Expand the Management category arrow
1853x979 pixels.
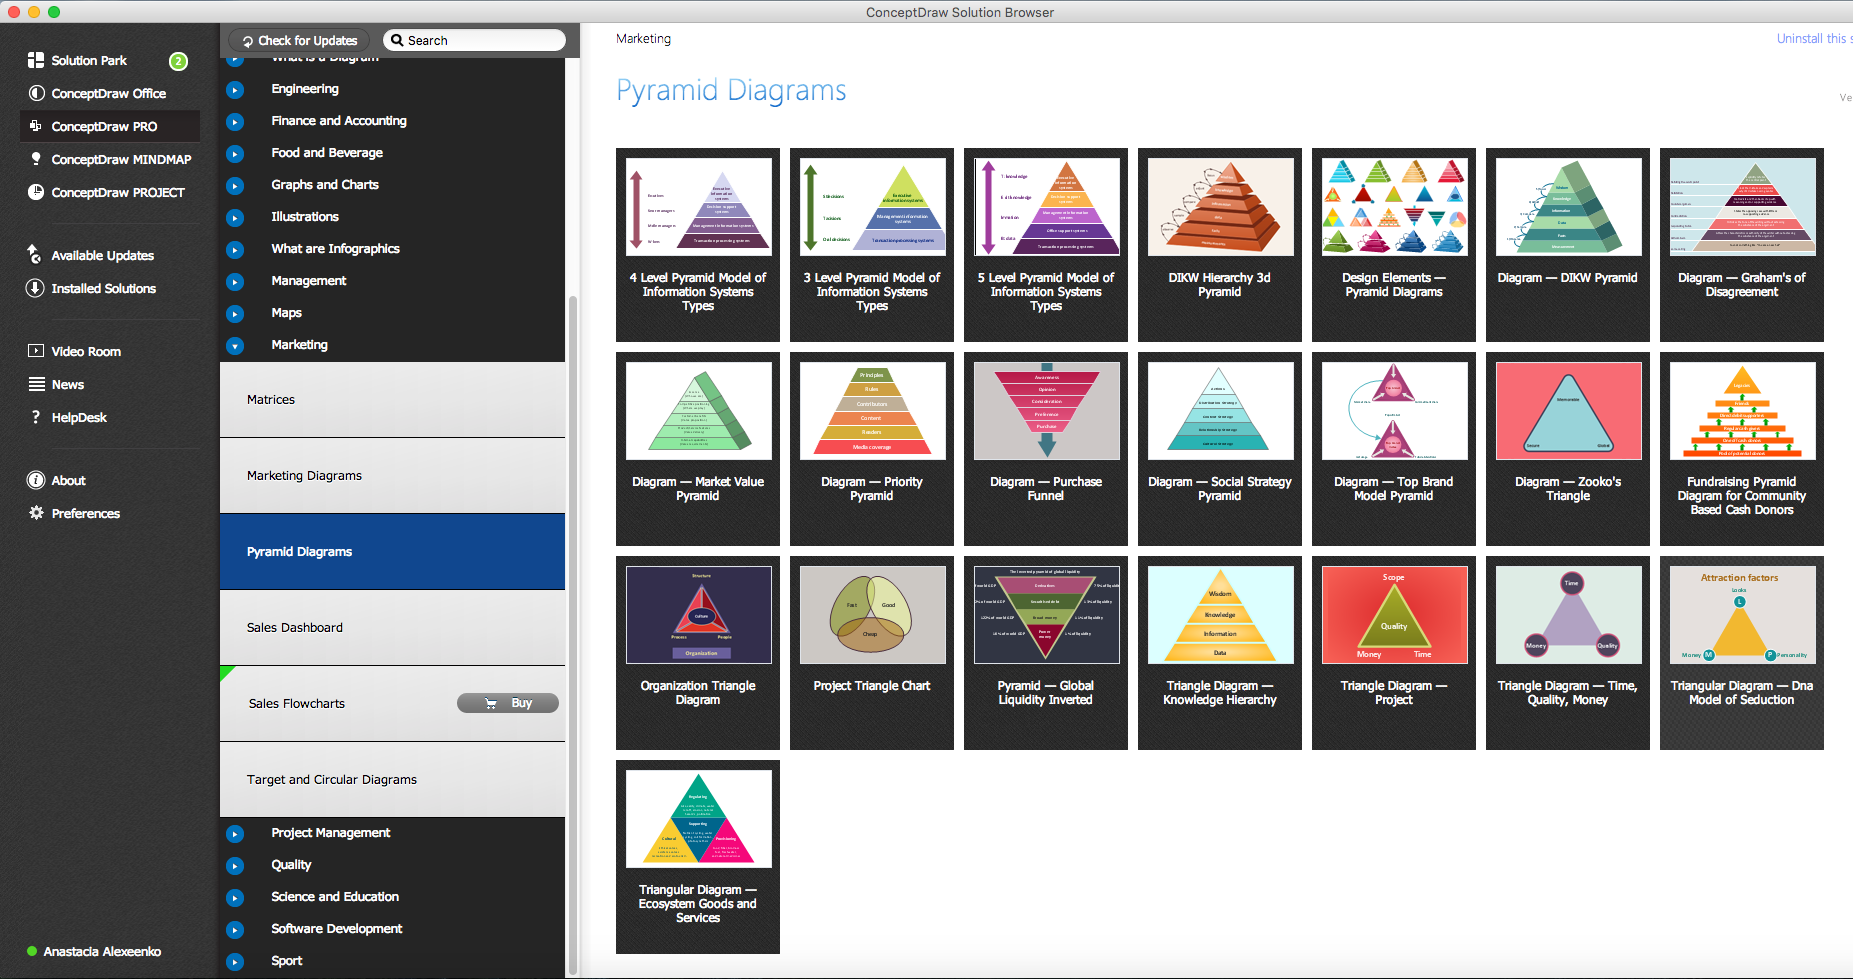(x=235, y=282)
